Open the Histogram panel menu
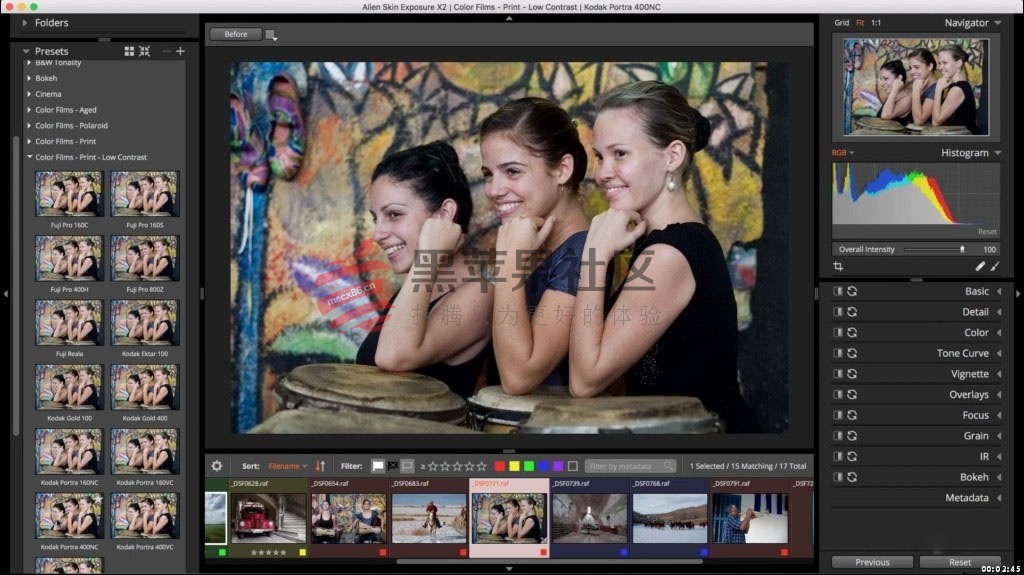The image size is (1024, 575). [998, 153]
